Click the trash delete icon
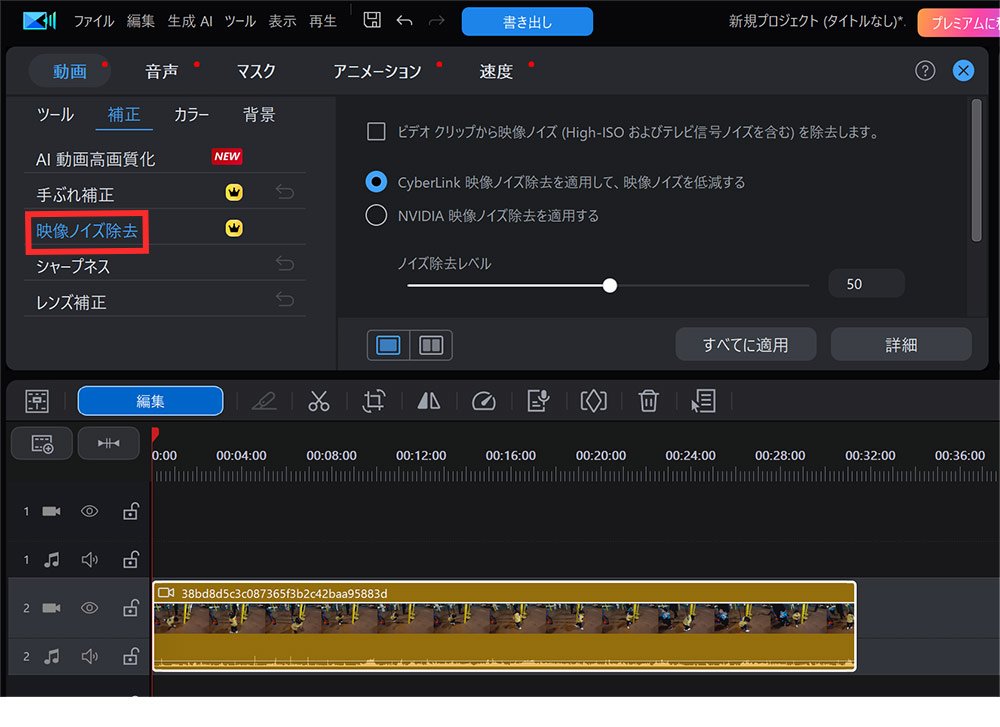The image size is (1000, 727). (x=649, y=401)
